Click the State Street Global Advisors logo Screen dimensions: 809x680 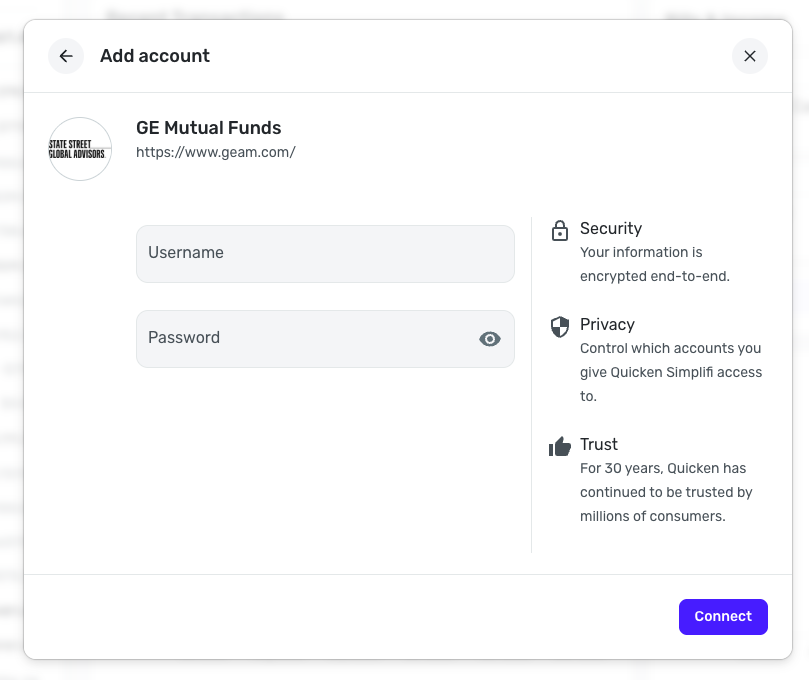click(x=80, y=149)
